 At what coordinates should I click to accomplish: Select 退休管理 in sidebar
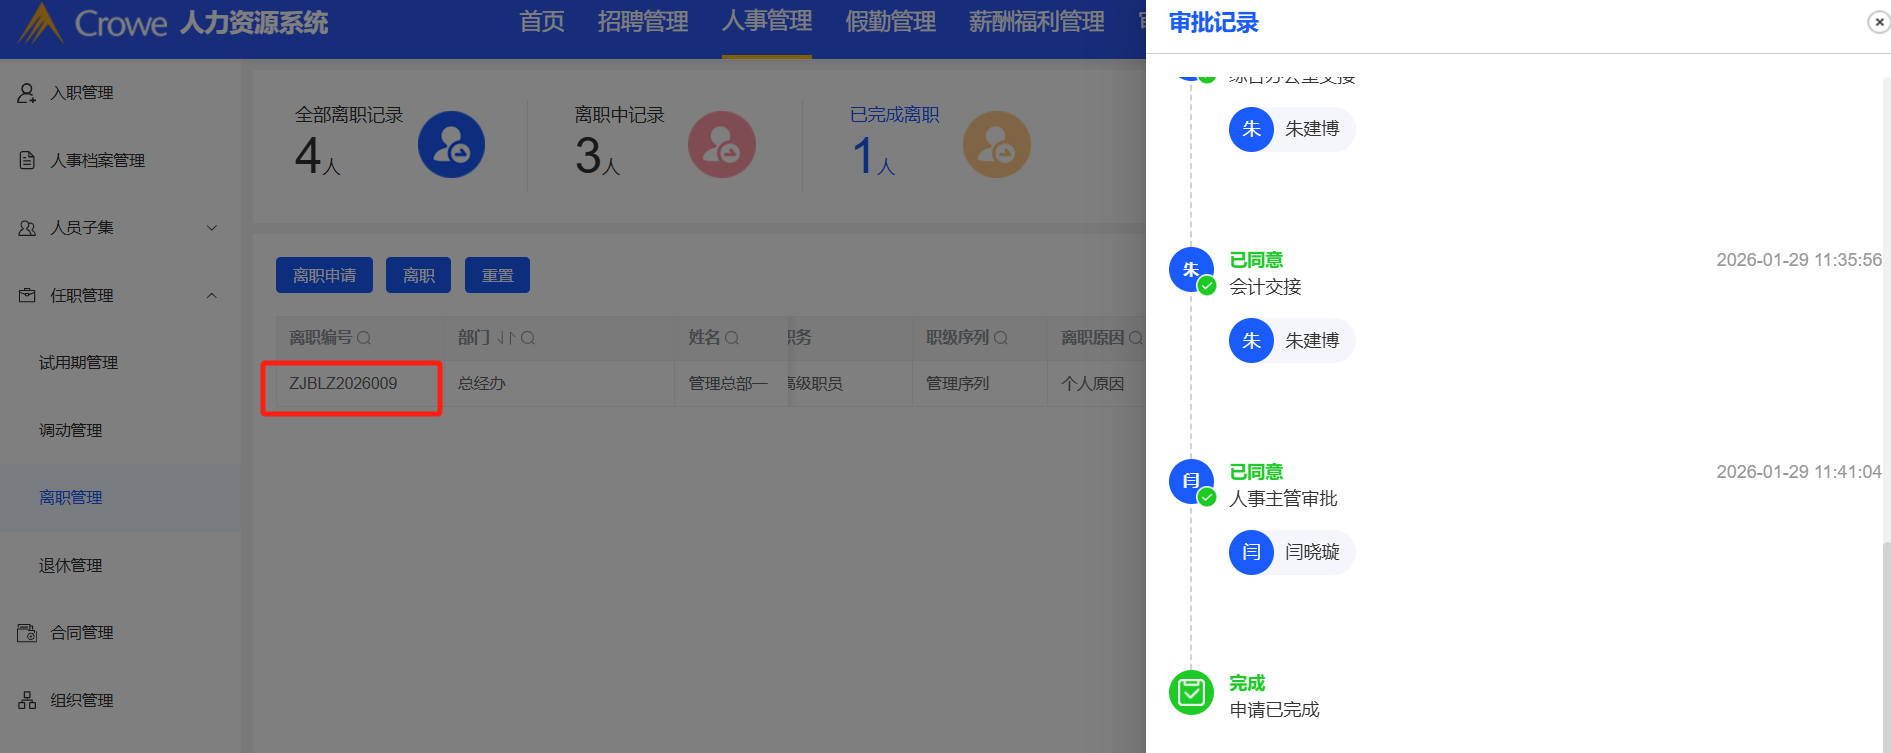[71, 565]
